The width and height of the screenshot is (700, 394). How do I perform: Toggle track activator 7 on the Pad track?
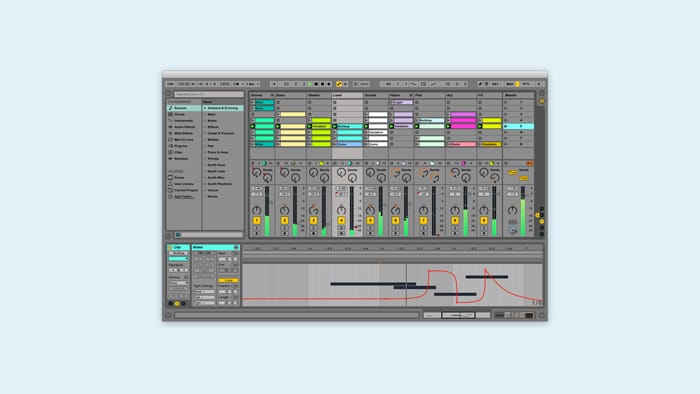[423, 220]
